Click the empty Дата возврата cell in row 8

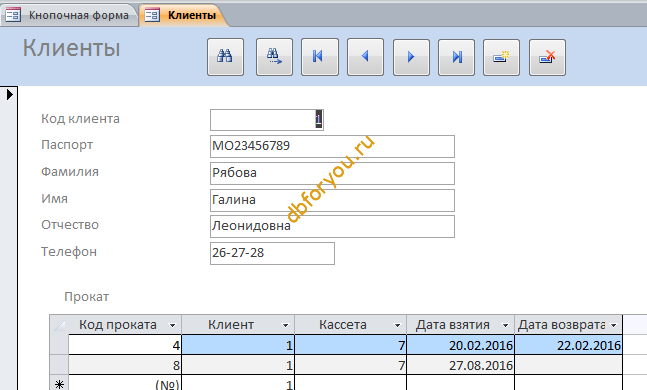569,365
